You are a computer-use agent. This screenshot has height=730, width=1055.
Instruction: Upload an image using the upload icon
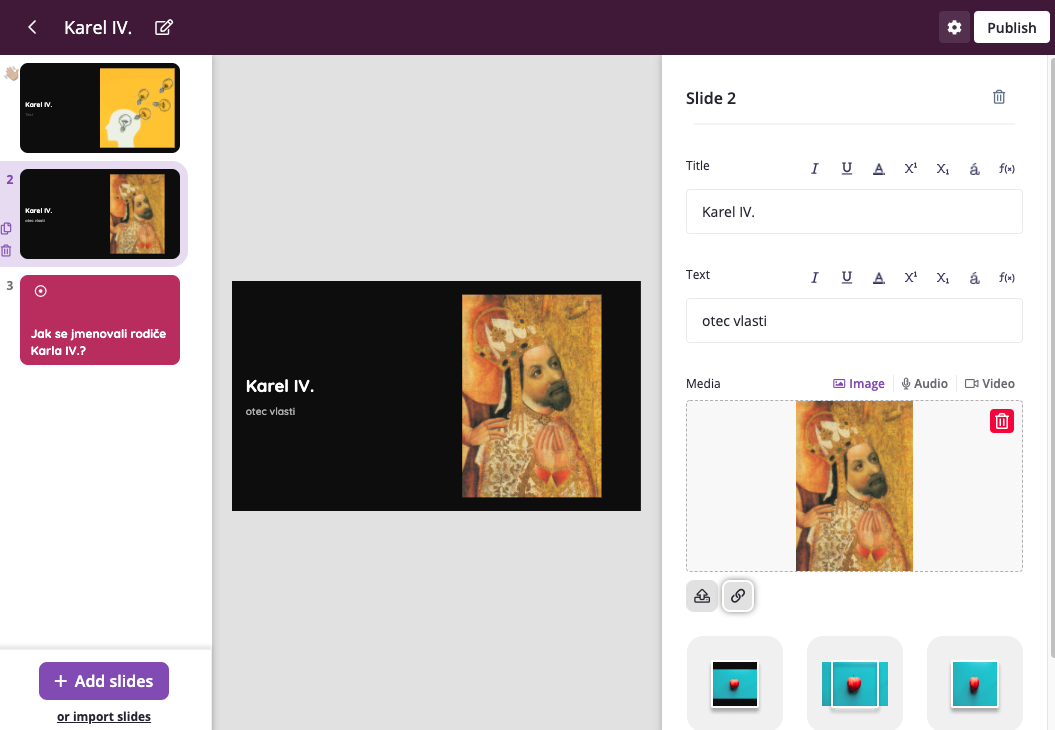tap(702, 596)
